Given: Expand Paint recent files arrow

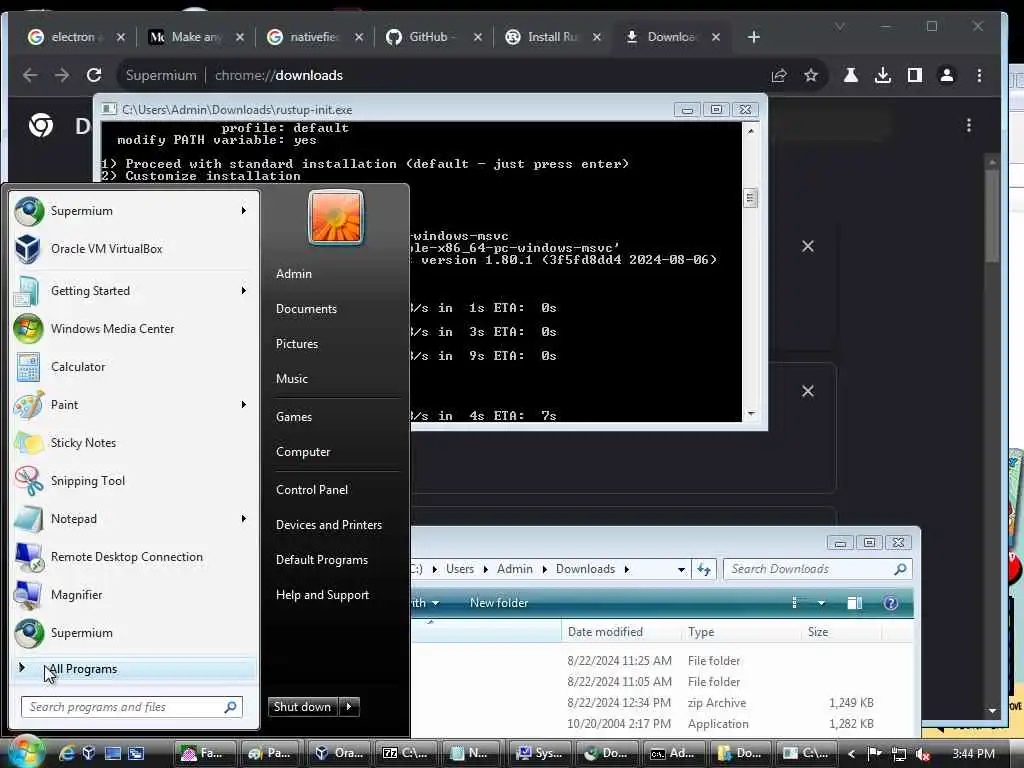Looking at the screenshot, I should (x=244, y=404).
